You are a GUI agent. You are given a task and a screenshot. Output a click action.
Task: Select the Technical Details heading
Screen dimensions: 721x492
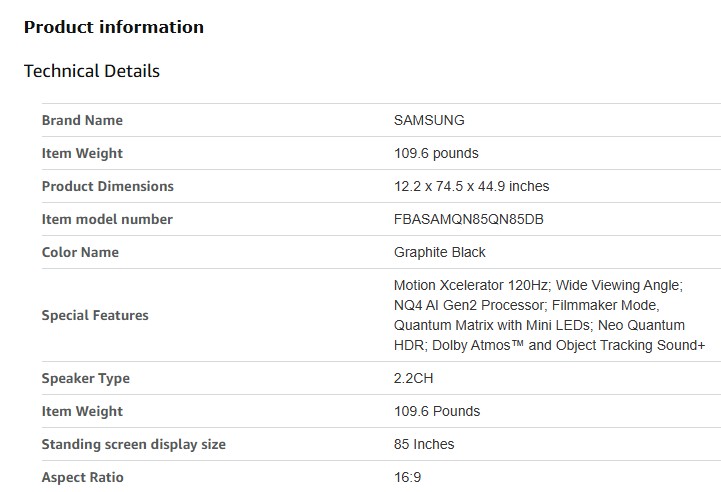coord(91,71)
